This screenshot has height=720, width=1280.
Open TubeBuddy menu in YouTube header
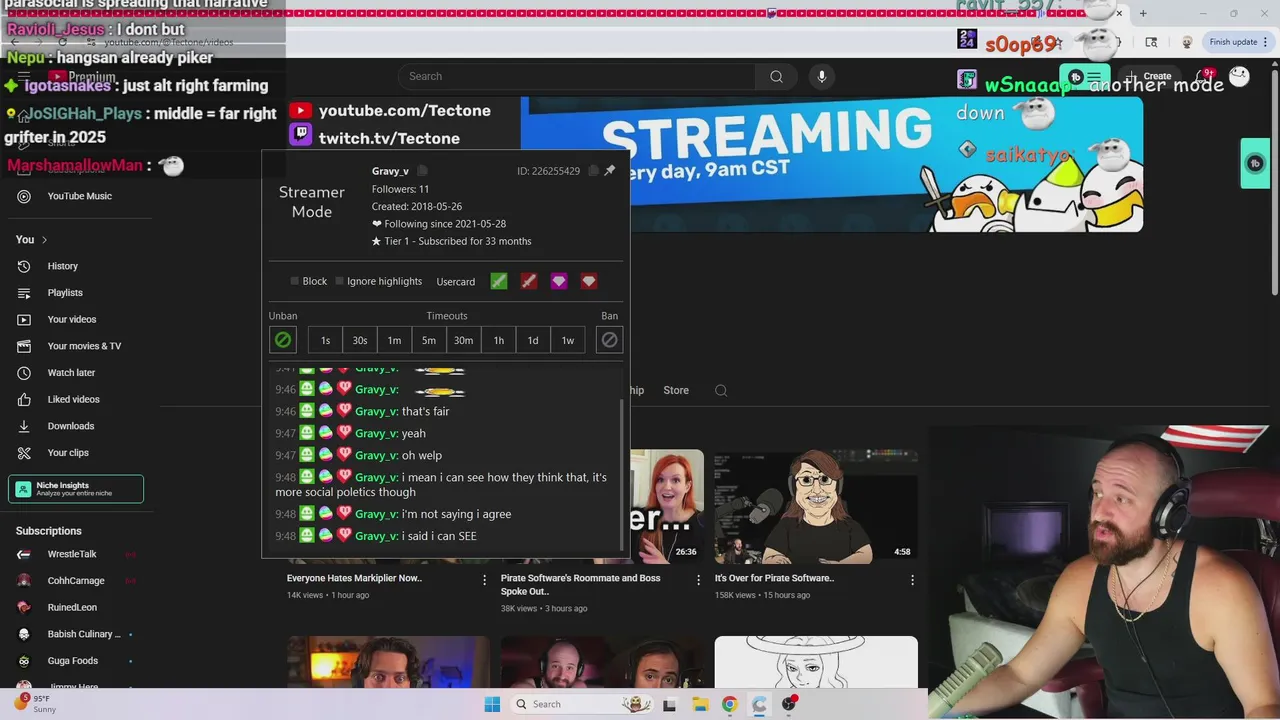pyautogui.click(x=1085, y=76)
